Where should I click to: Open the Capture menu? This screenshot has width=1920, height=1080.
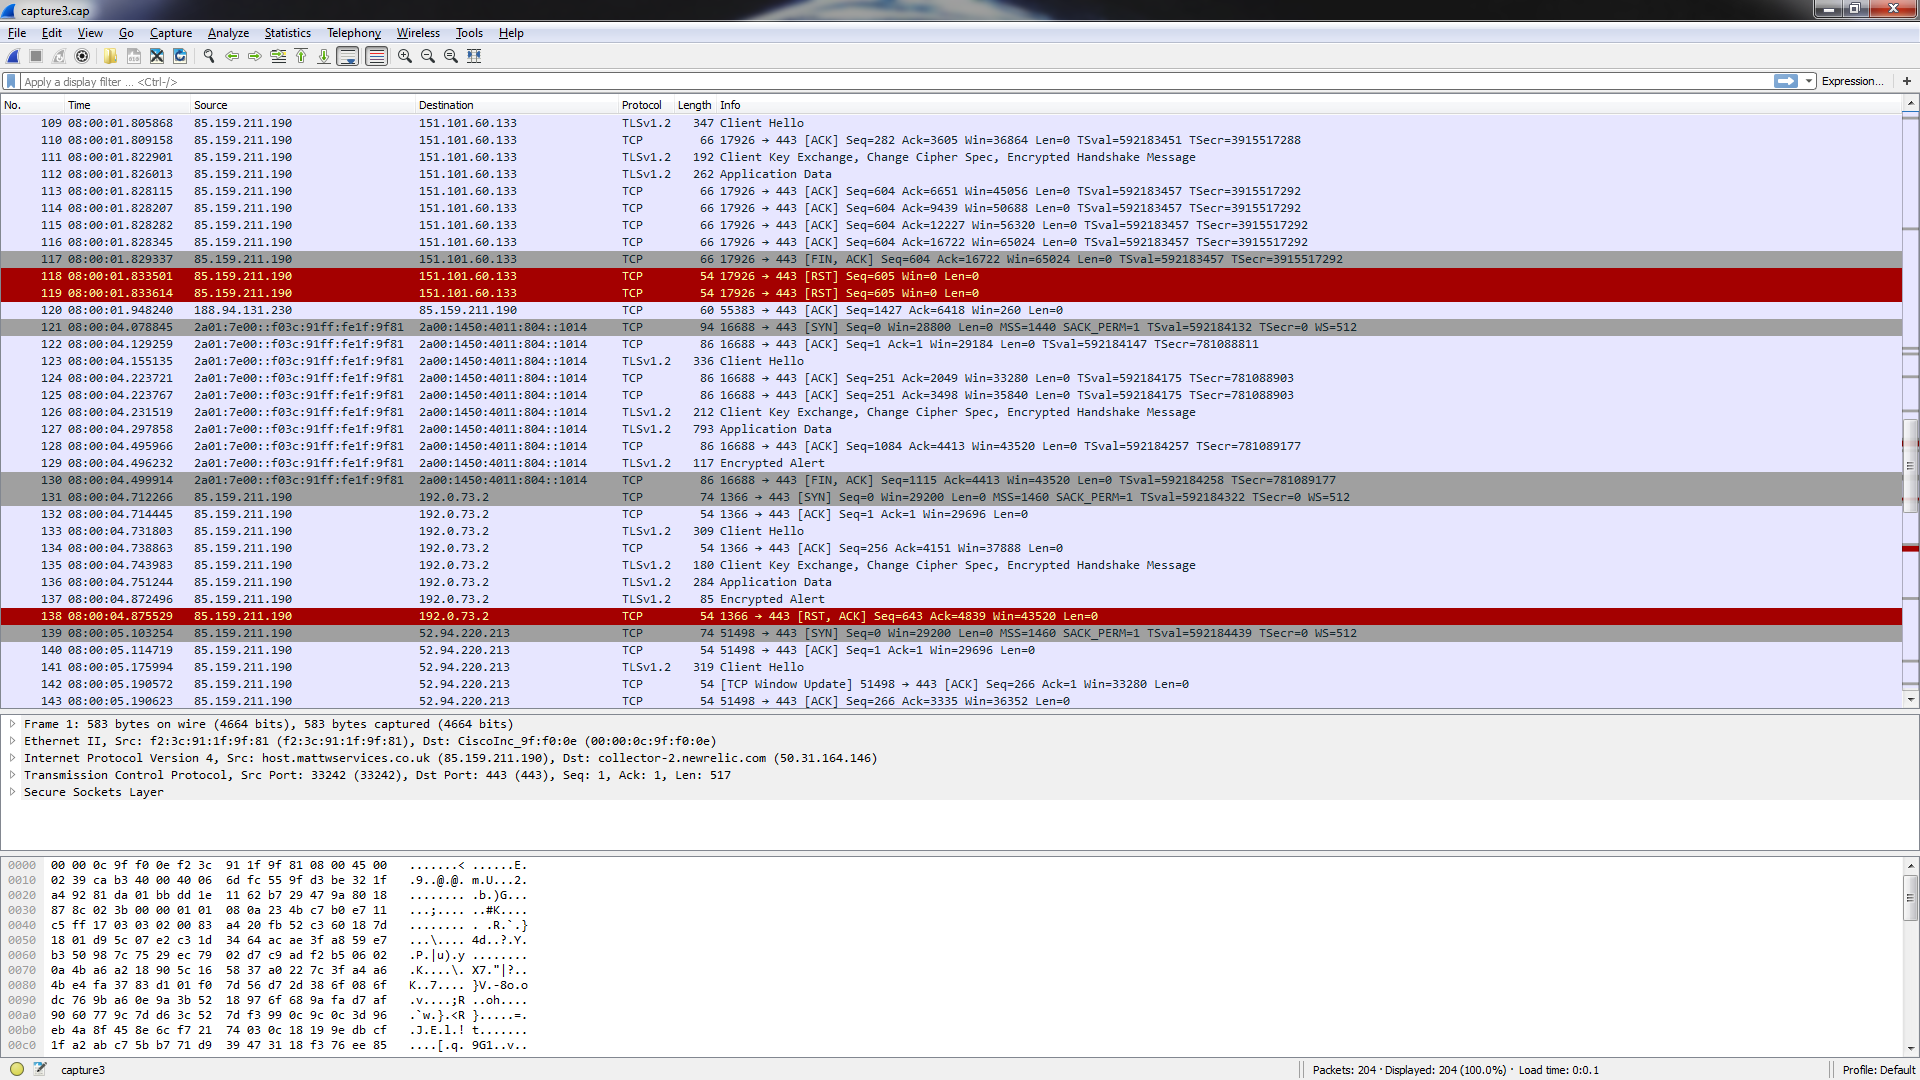click(171, 33)
